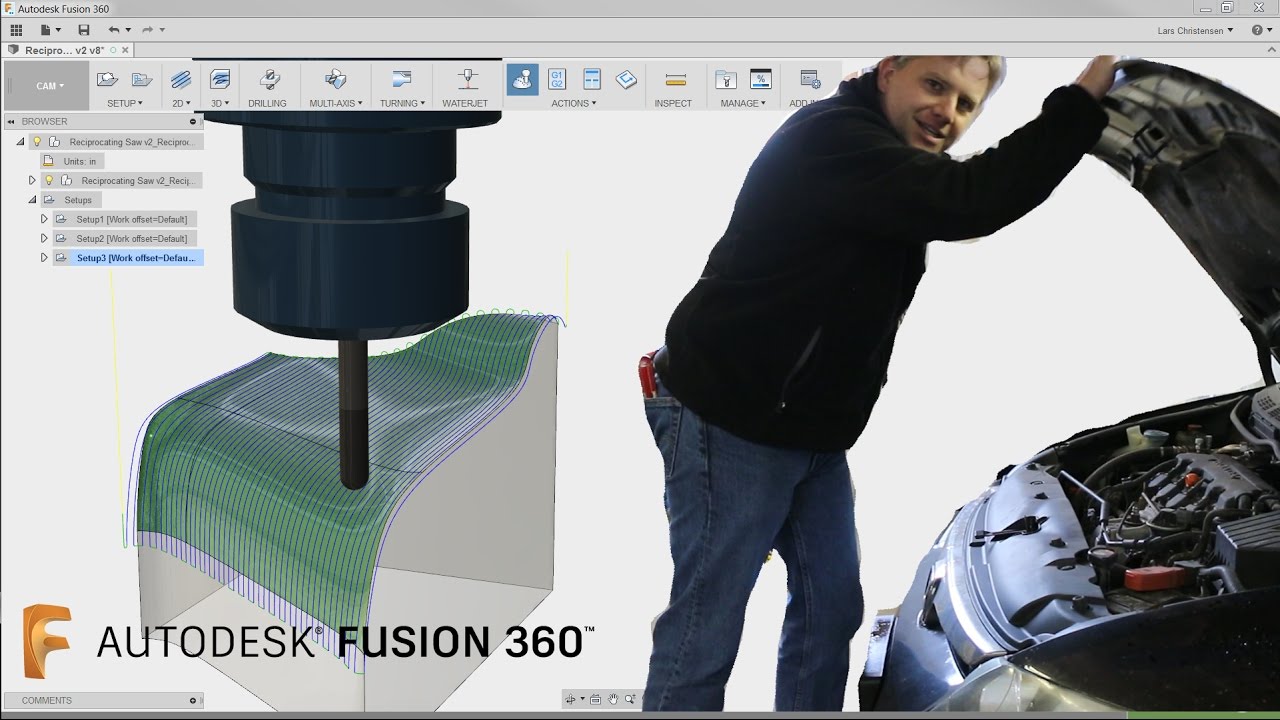Collapse the Browser panel with double-arrow
The width and height of the screenshot is (1280, 720).
pos(10,121)
